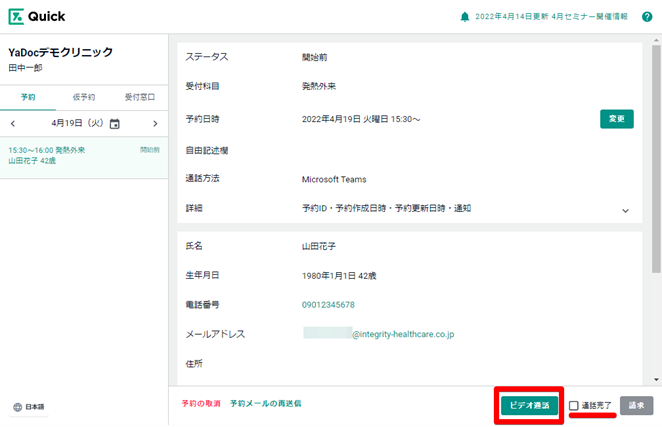Viewport: 662px width, 427px height.
Task: Switch to the 予約 tab
Action: click(x=28, y=97)
